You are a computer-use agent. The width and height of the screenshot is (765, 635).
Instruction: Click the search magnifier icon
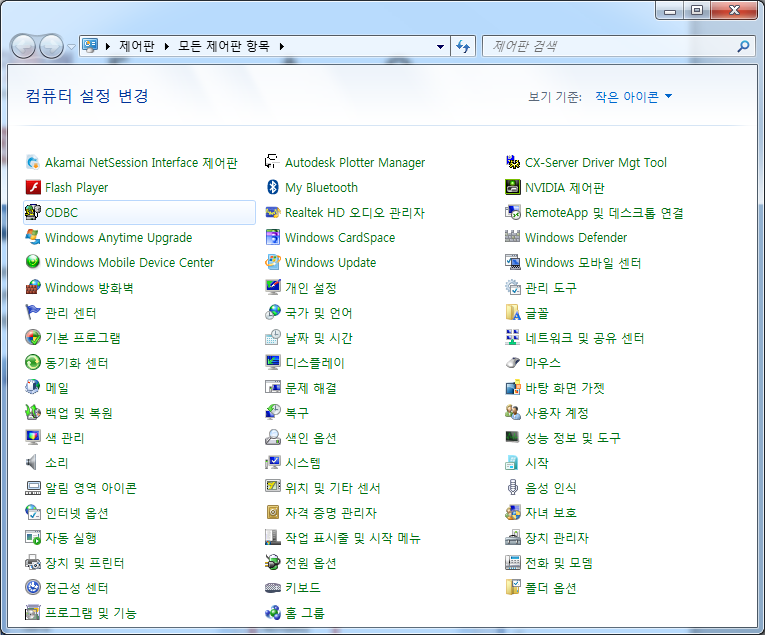pyautogui.click(x=743, y=46)
